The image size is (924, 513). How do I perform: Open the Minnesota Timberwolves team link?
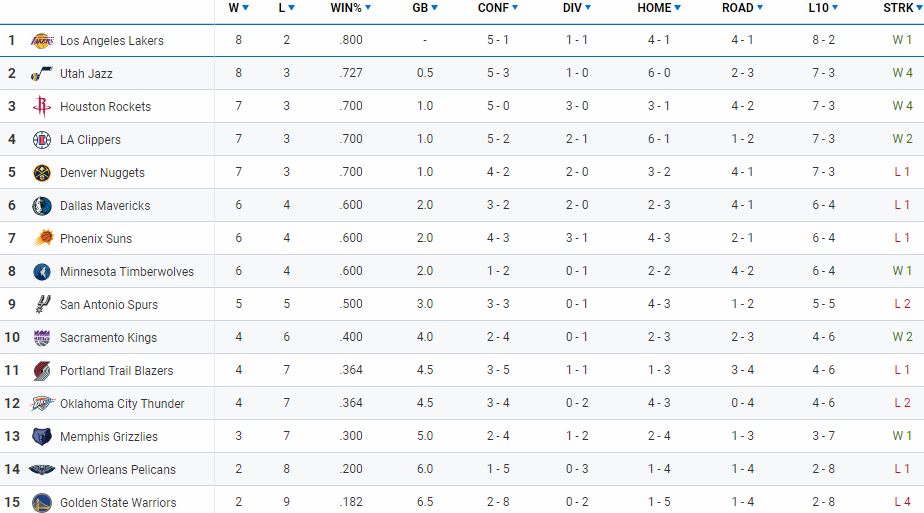(x=127, y=272)
